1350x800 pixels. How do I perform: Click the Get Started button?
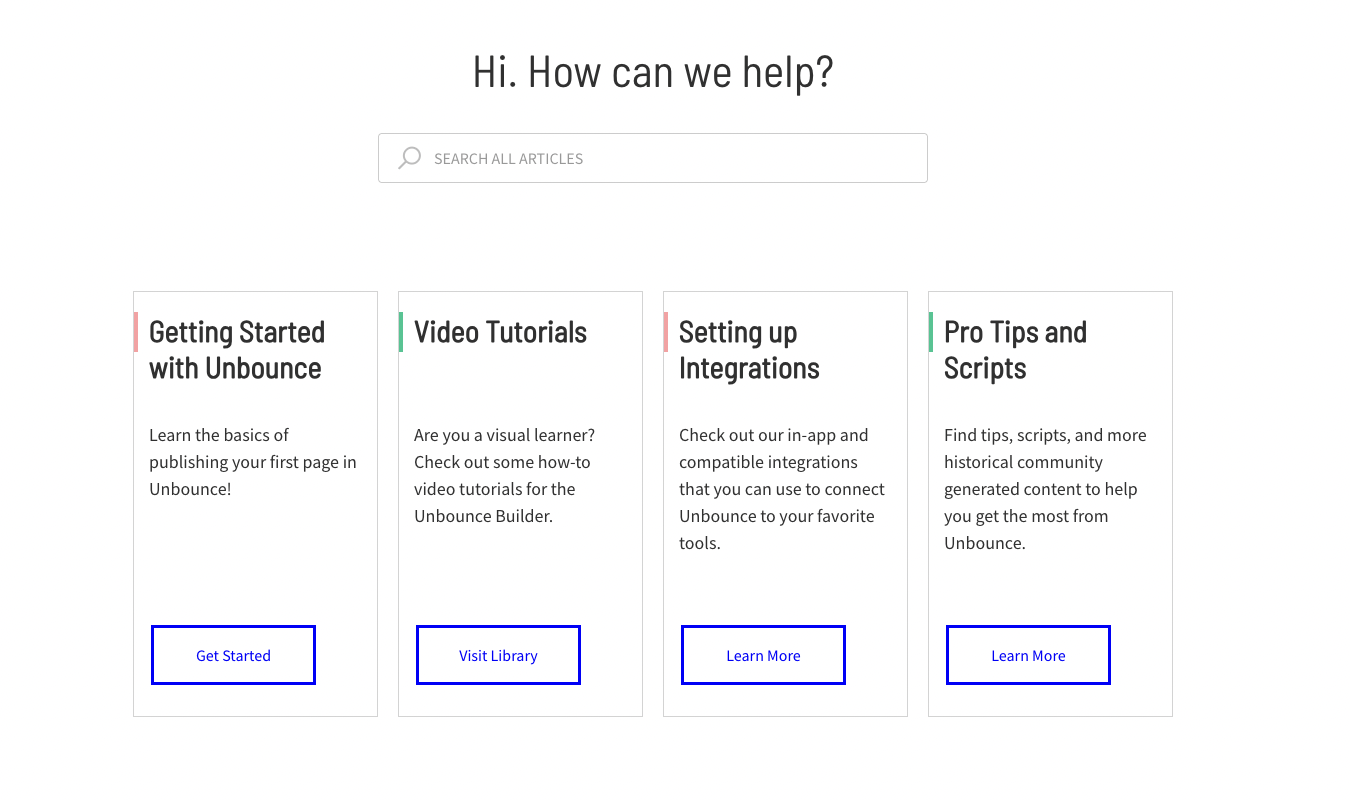pyautogui.click(x=233, y=655)
